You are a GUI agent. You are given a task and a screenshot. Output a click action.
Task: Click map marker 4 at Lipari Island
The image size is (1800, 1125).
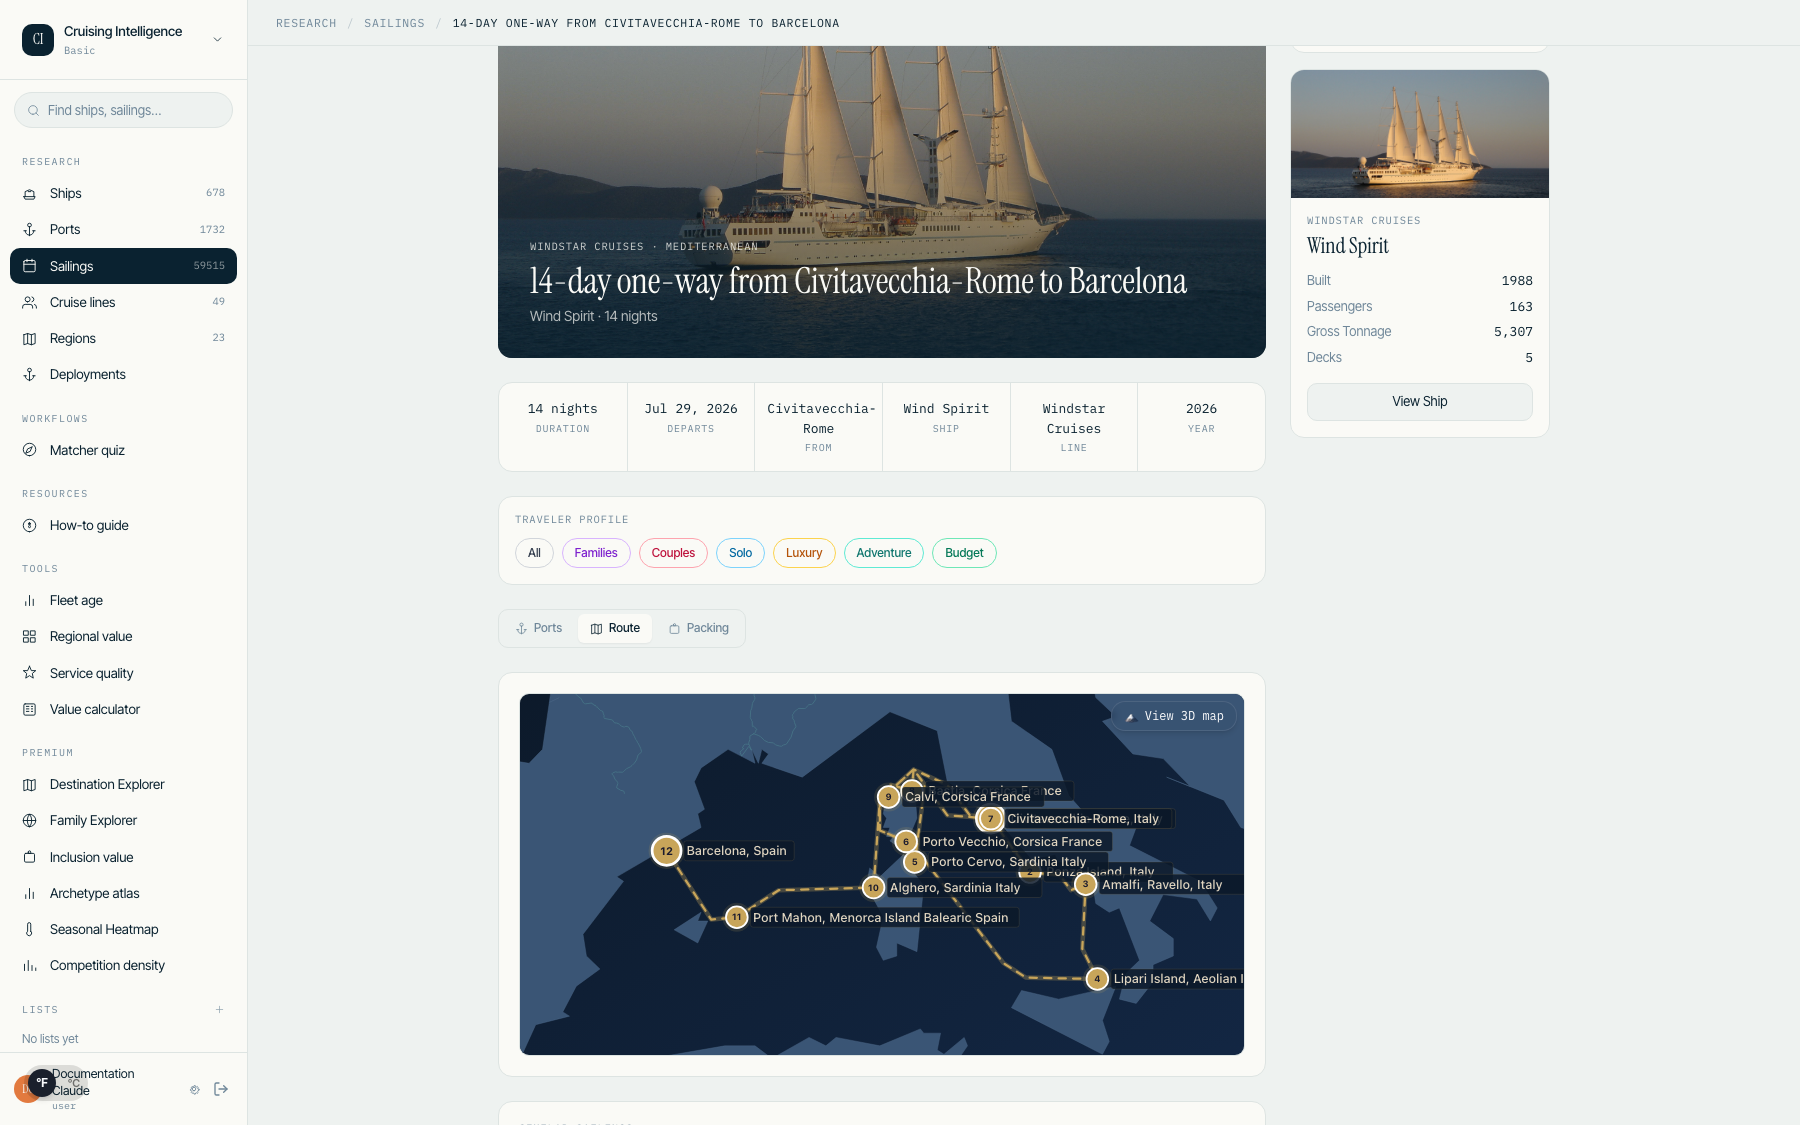[x=1097, y=979]
